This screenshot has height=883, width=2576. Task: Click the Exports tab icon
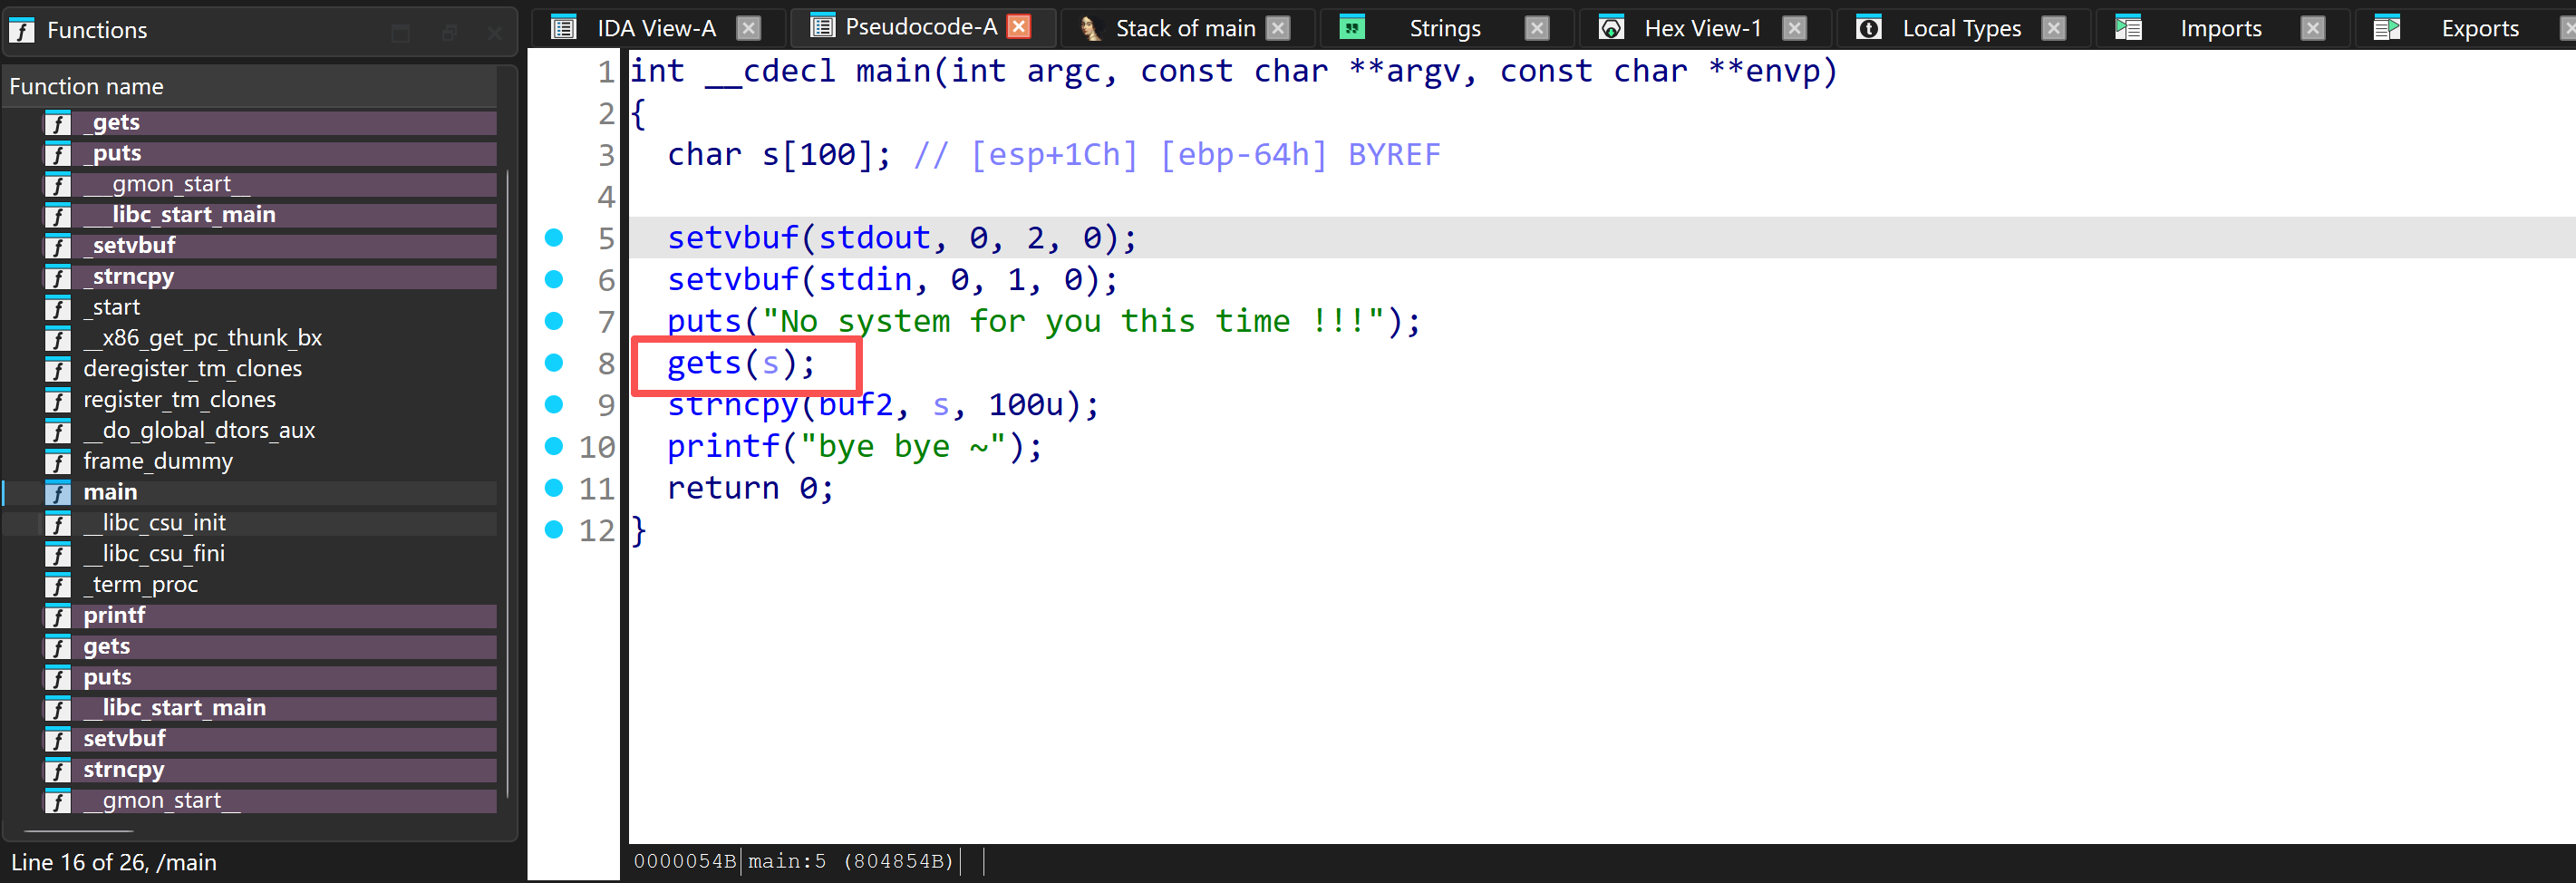tap(2387, 28)
